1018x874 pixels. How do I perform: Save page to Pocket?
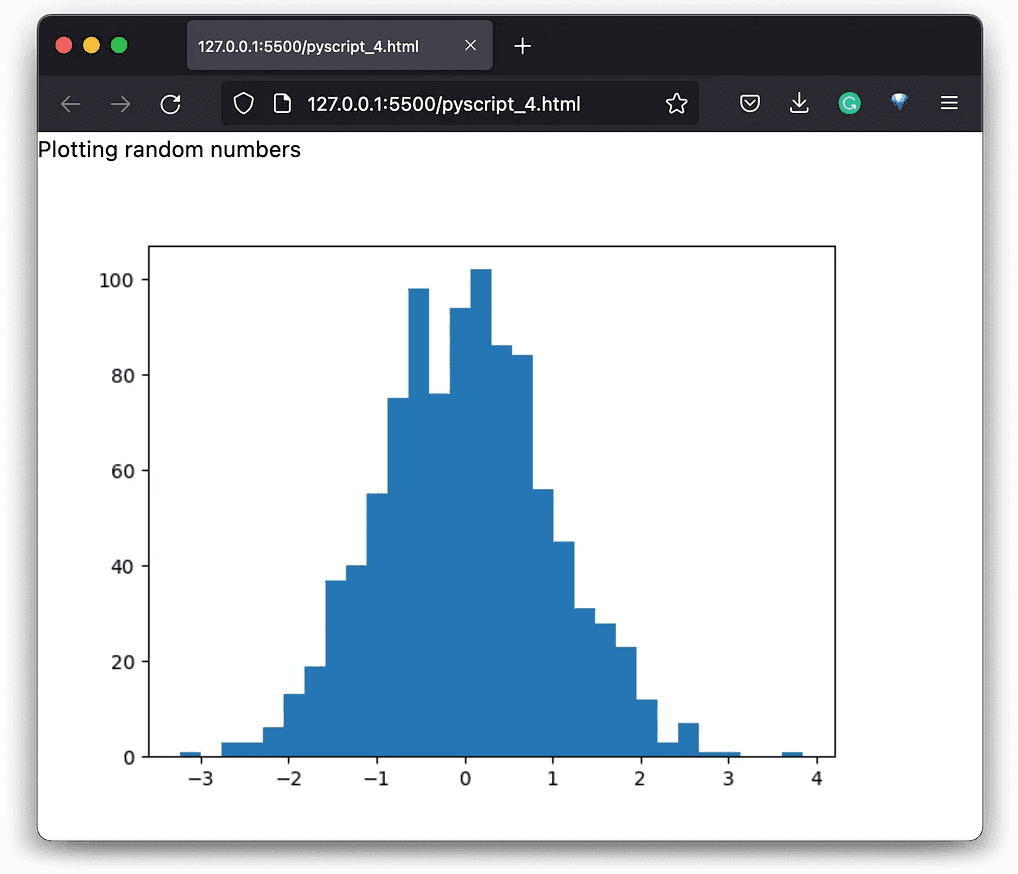click(750, 103)
